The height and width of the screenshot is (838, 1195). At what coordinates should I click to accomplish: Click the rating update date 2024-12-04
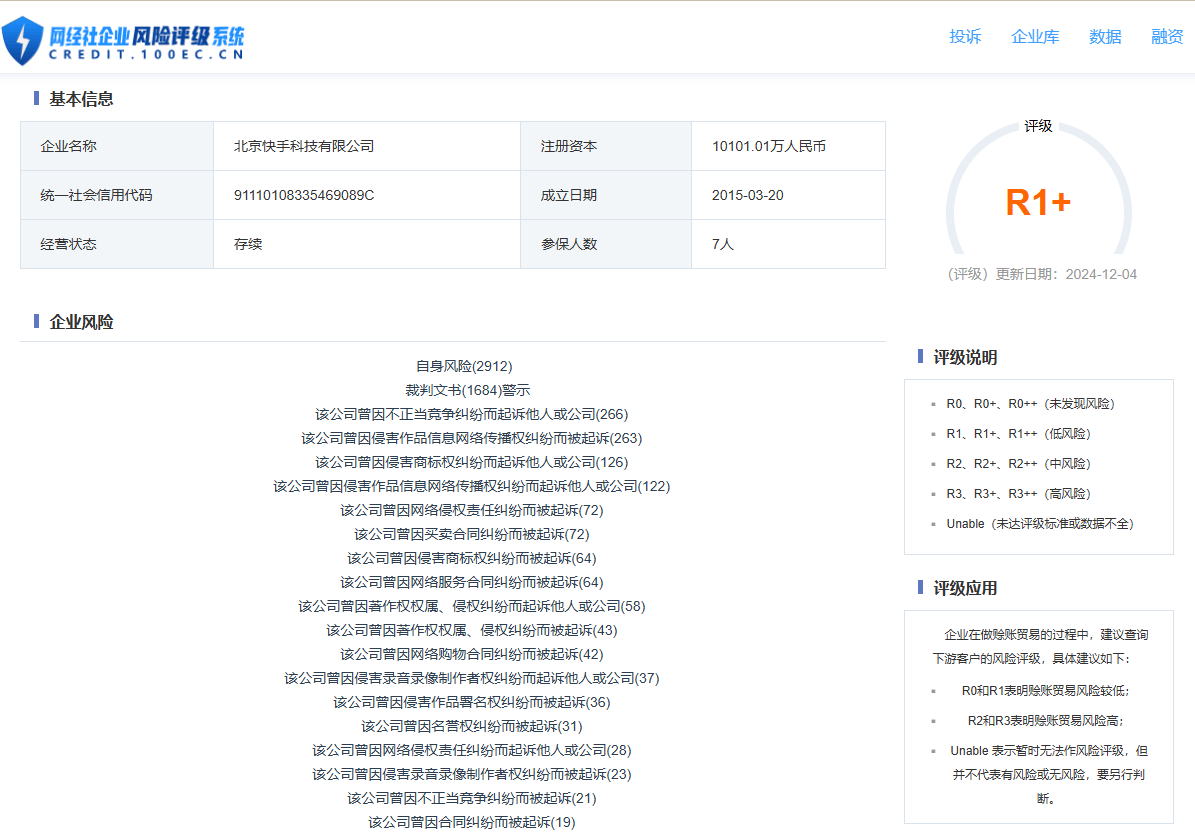tap(1100, 274)
